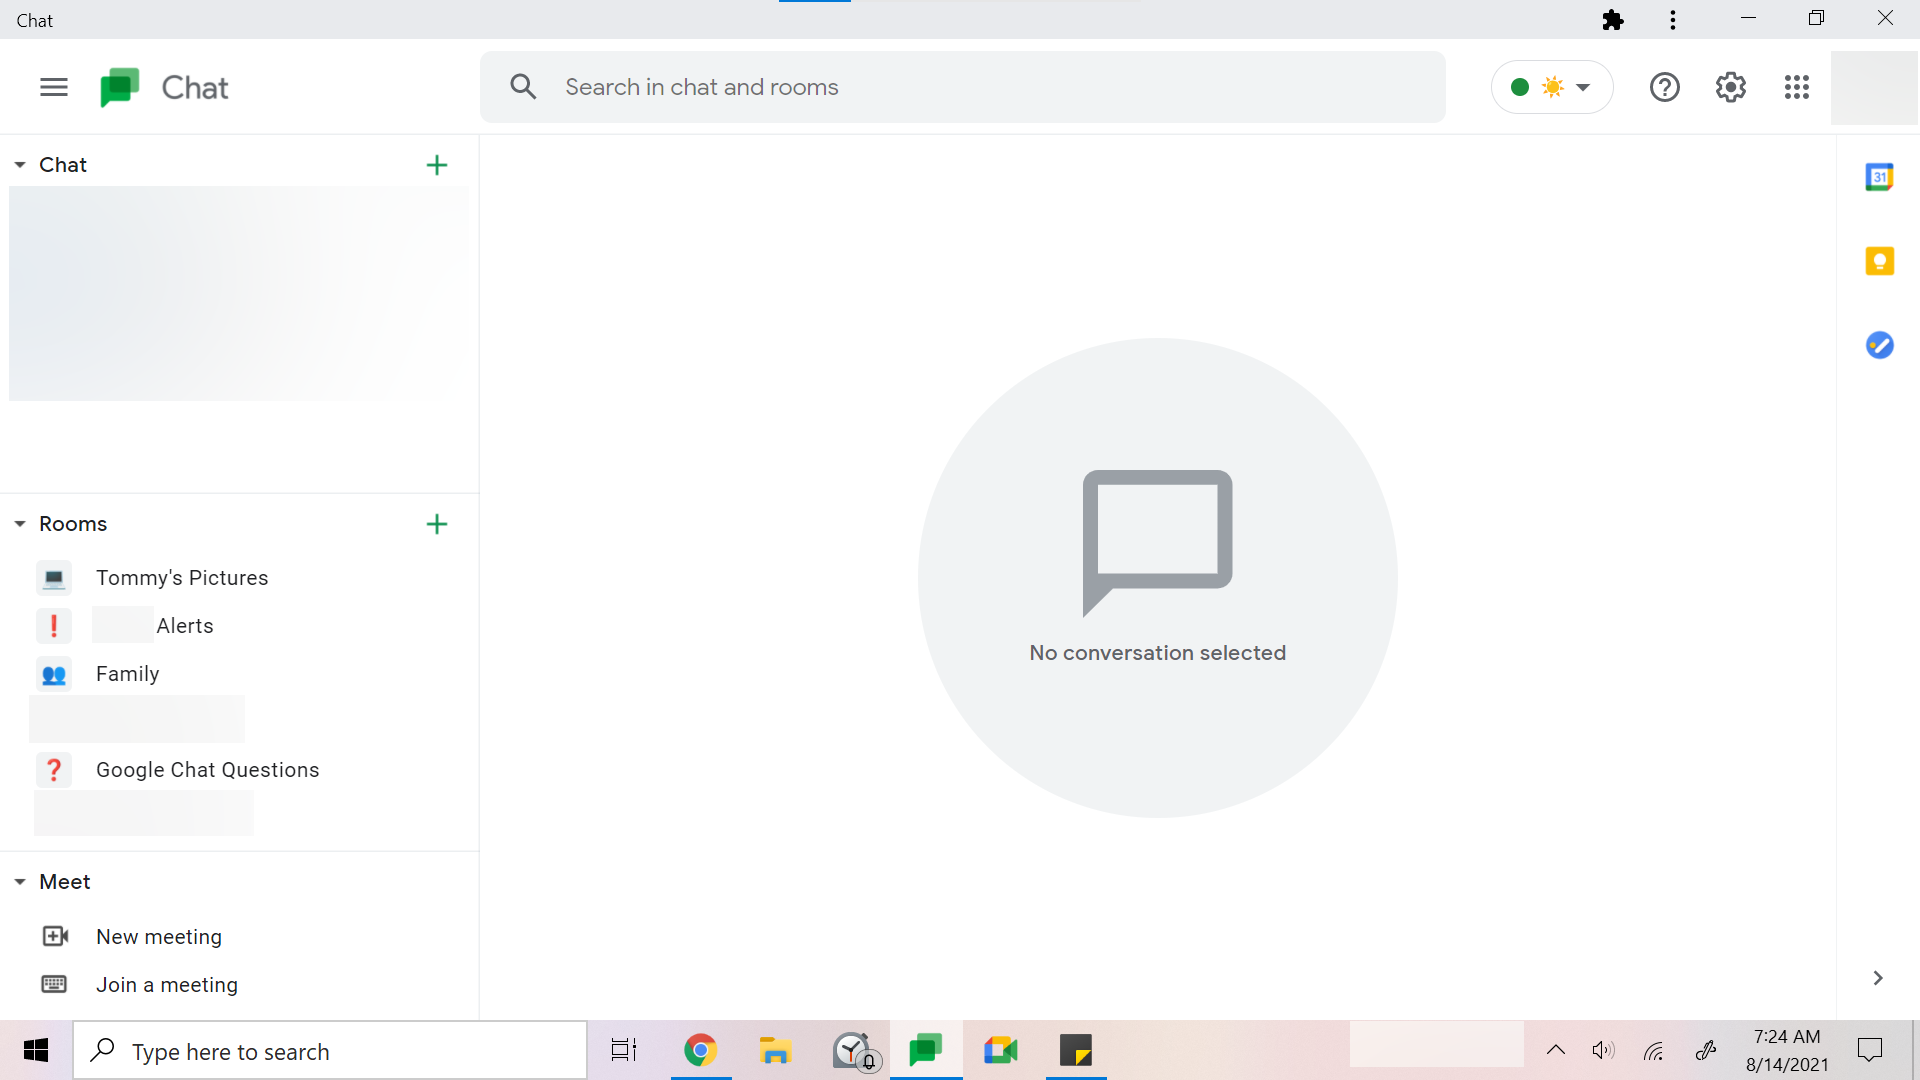Viewport: 1920px width, 1080px height.
Task: Focus the Search in chat and rooms field
Action: click(x=960, y=88)
